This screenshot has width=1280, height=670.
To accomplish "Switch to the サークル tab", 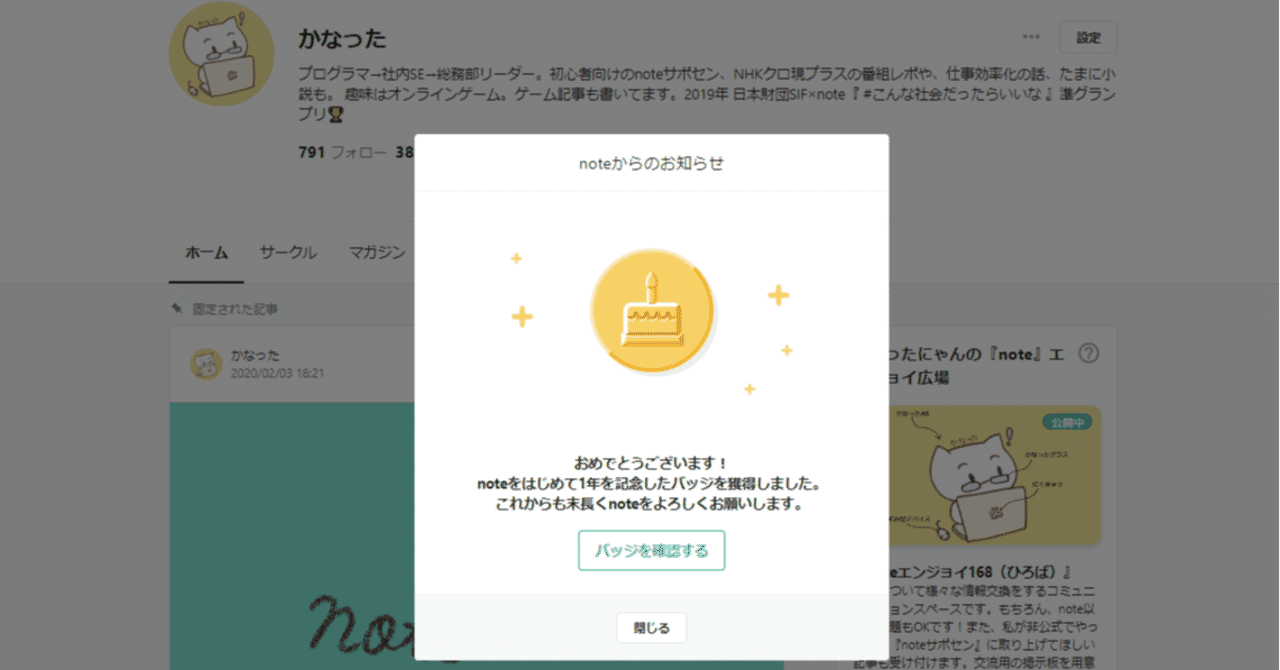I will click(288, 252).
